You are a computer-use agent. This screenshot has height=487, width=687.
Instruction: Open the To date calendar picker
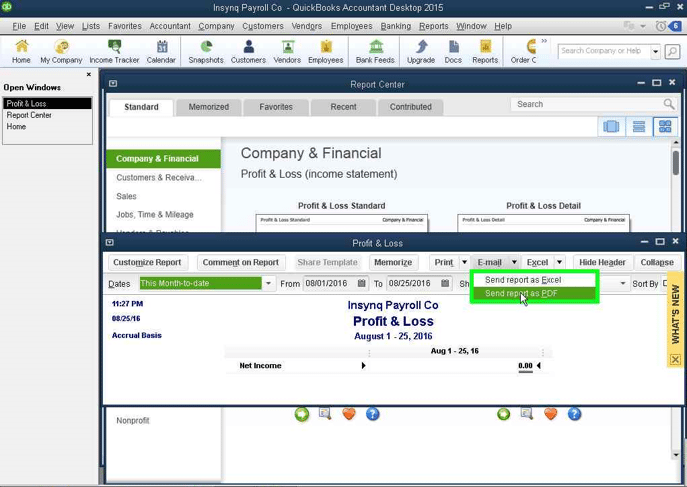[x=445, y=283]
